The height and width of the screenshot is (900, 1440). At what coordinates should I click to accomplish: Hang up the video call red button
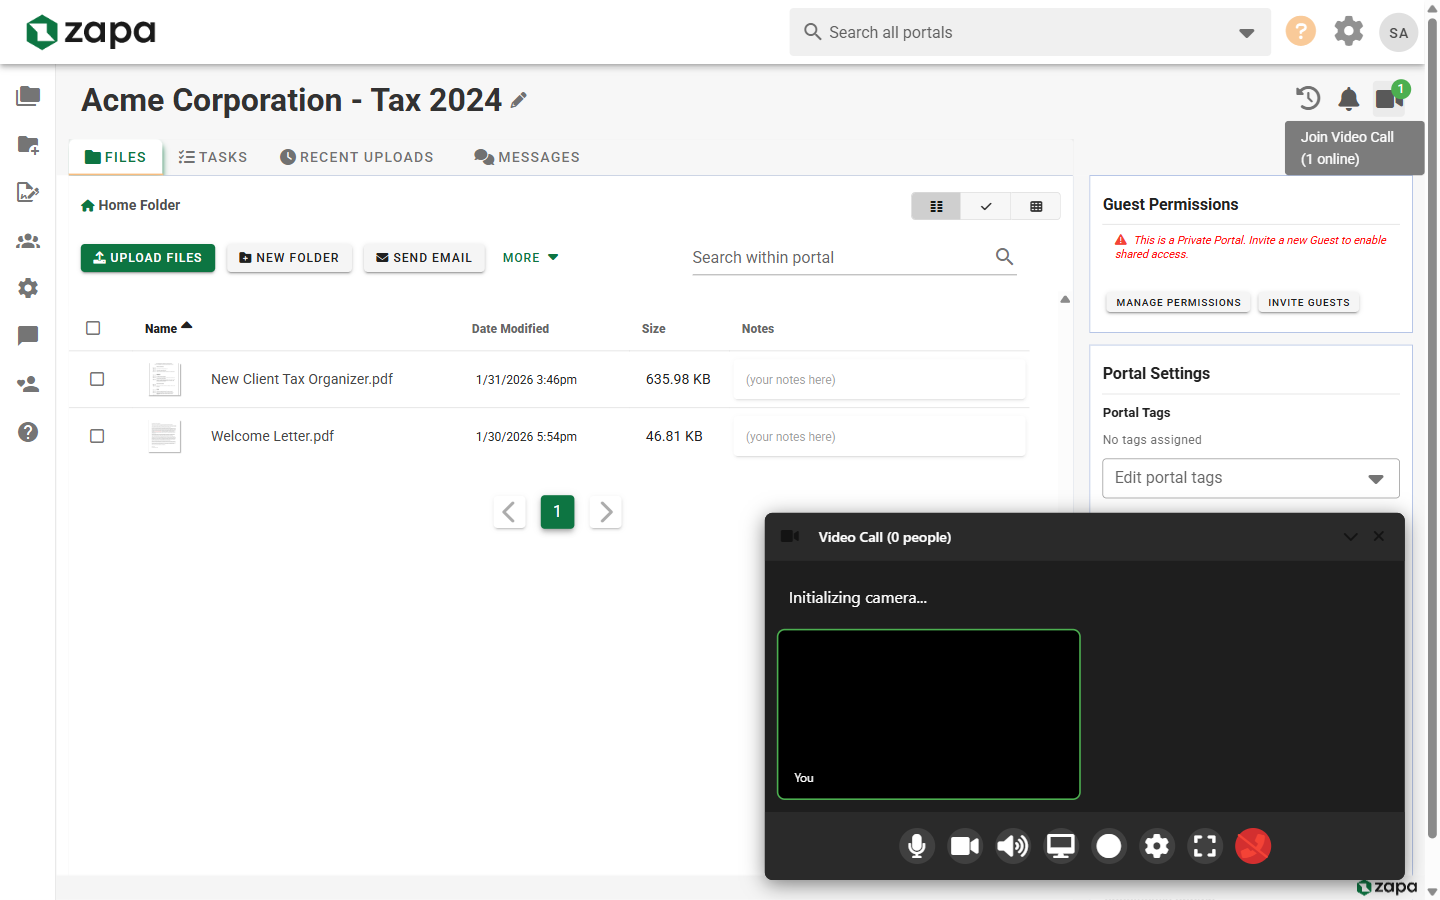[1253, 846]
